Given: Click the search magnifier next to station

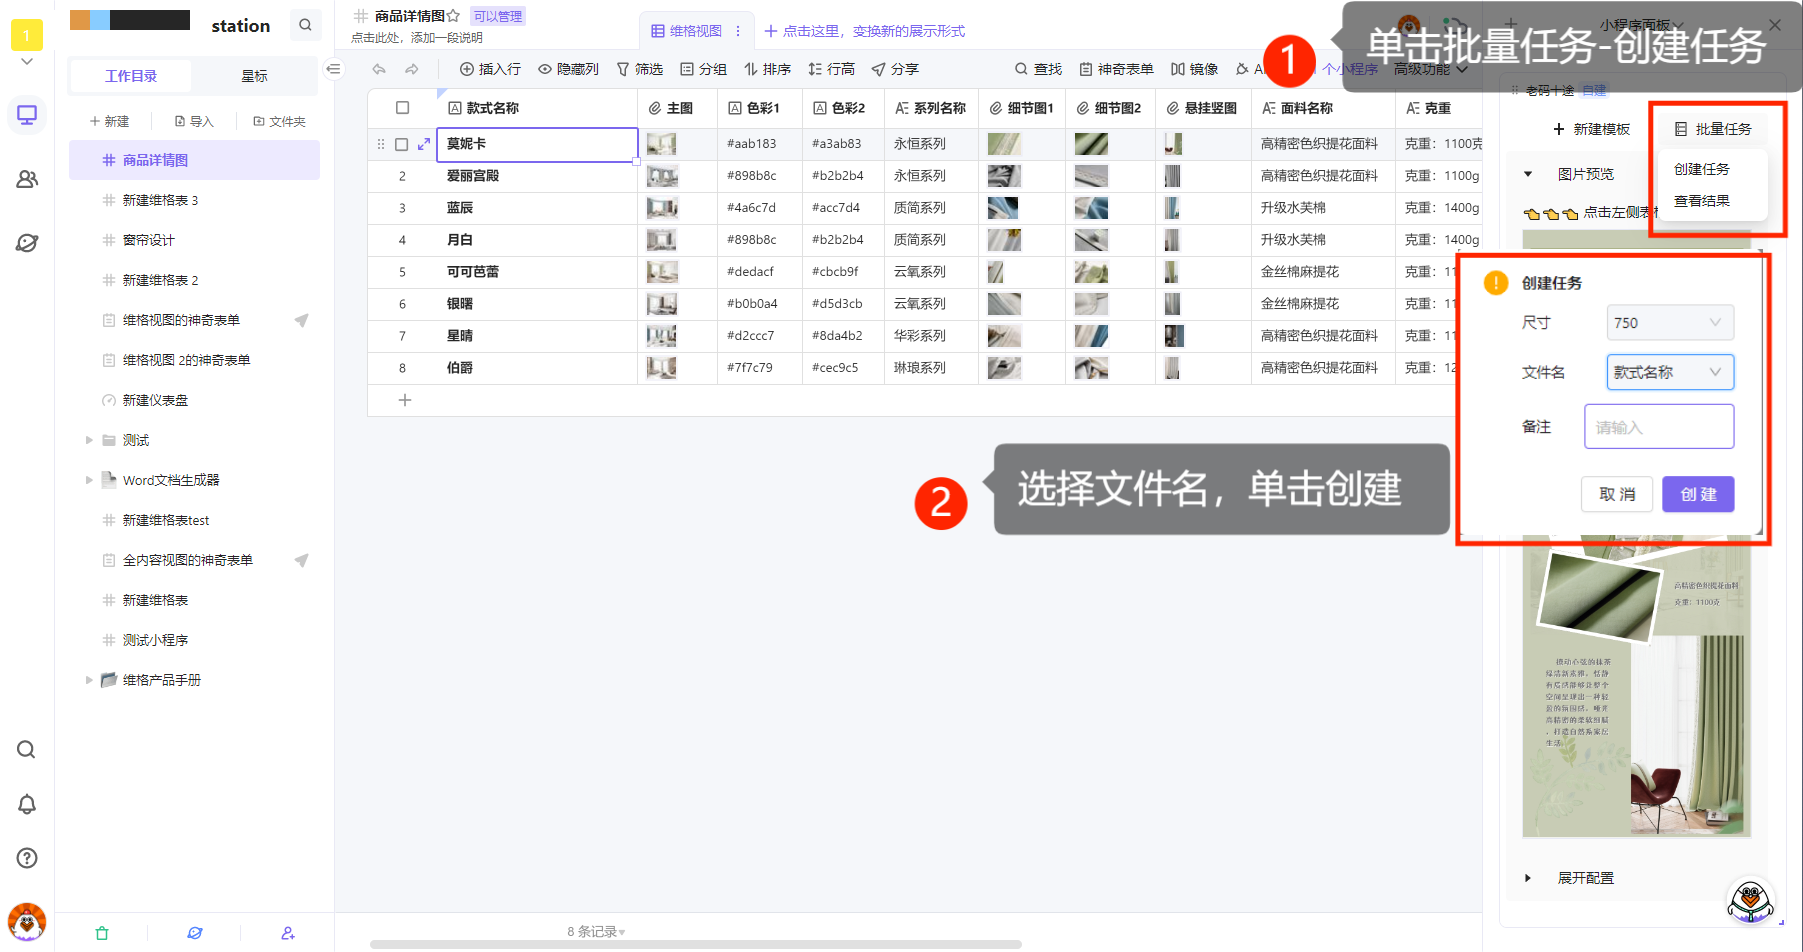Looking at the screenshot, I should click(305, 25).
